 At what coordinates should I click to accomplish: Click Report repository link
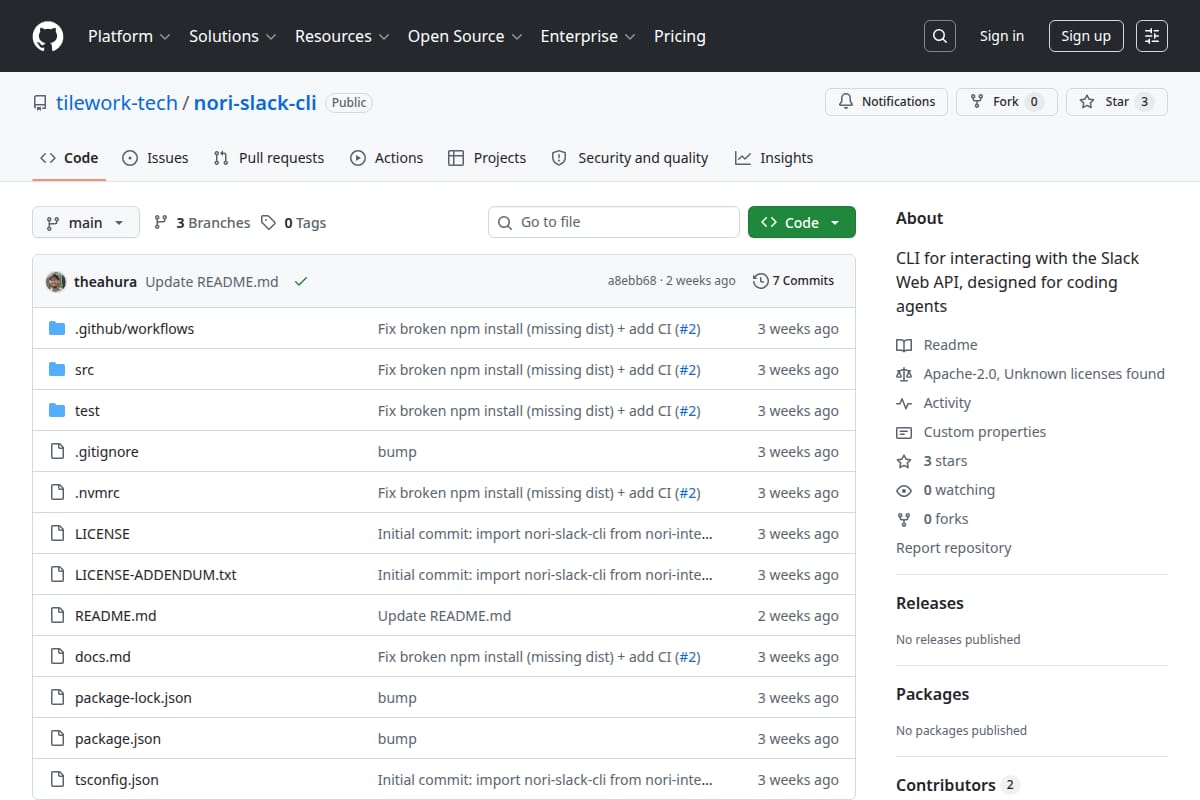coord(953,548)
